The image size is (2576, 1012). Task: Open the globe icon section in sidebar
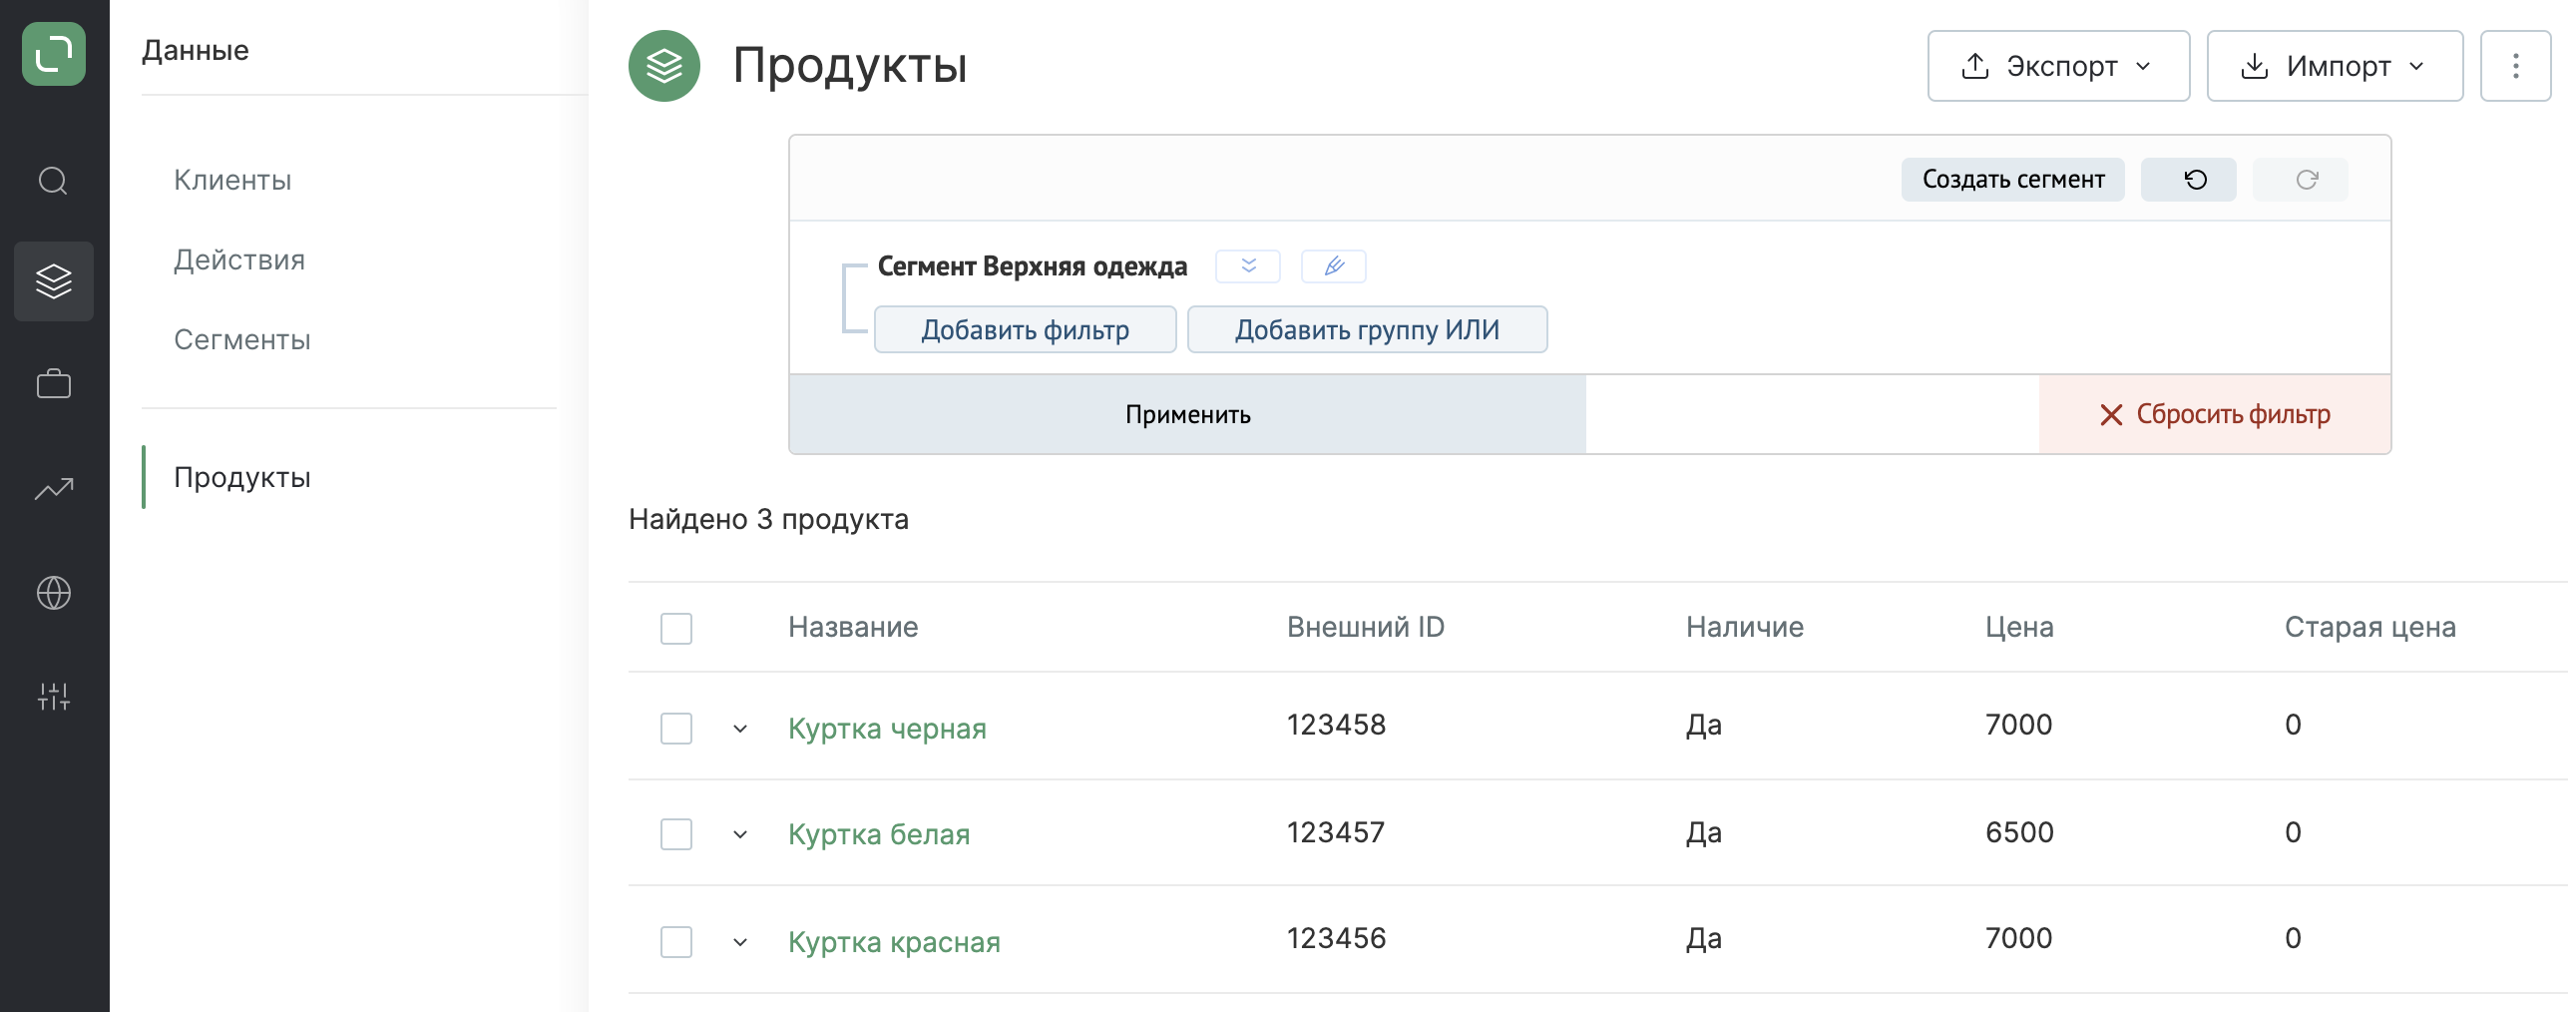click(54, 593)
